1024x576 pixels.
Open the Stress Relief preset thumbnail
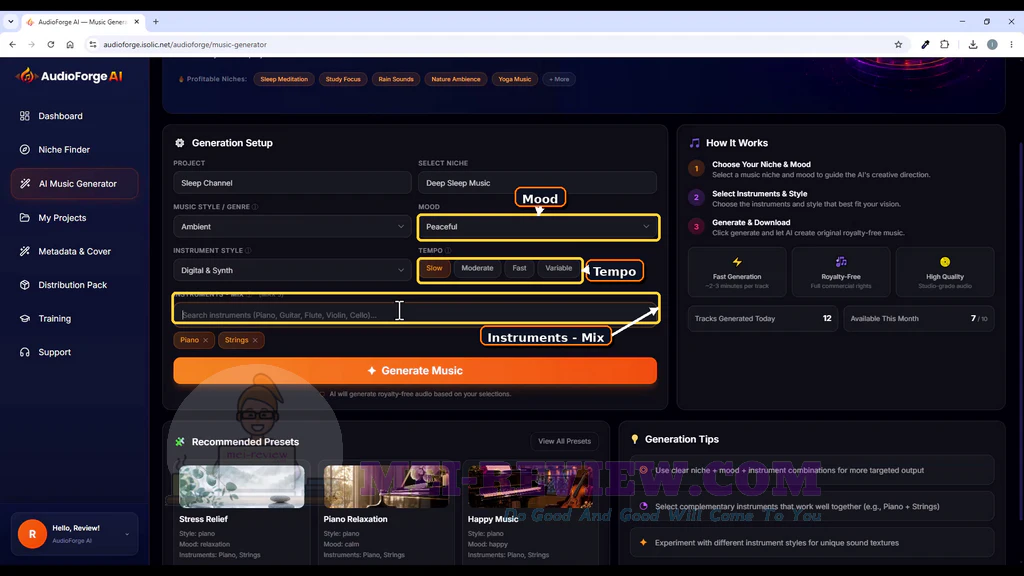click(x=242, y=487)
